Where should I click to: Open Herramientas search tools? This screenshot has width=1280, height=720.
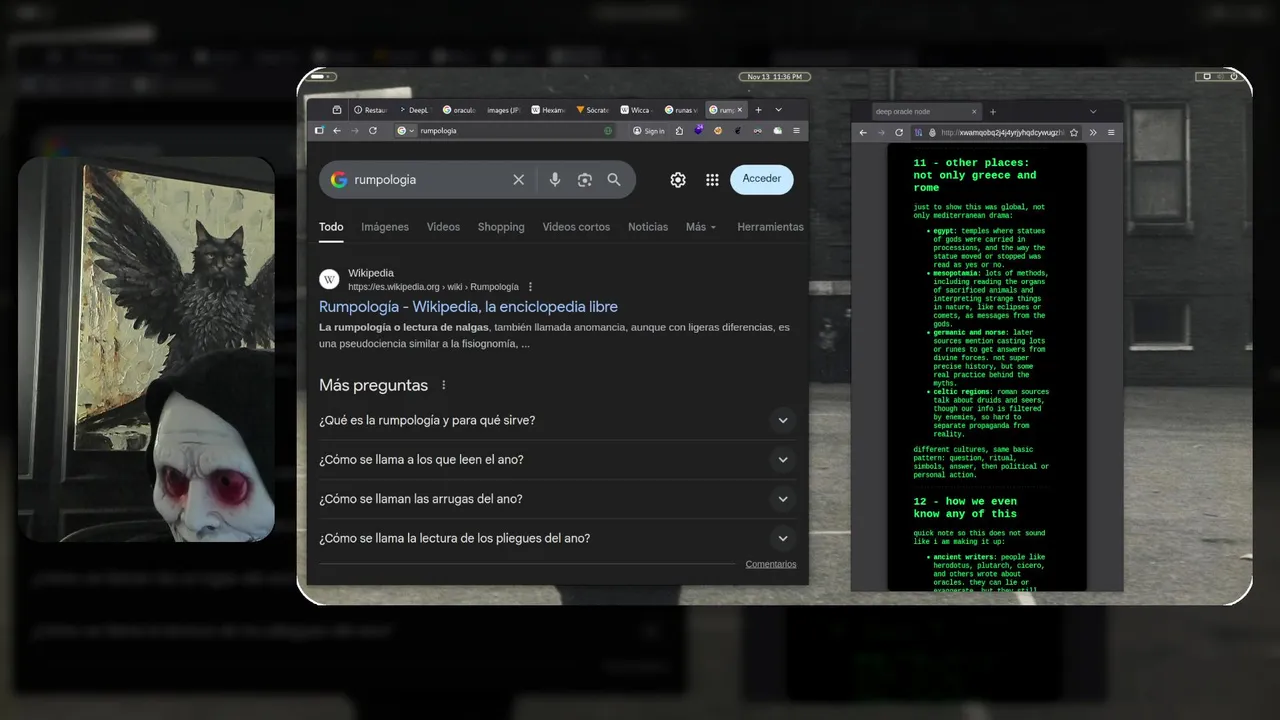[x=770, y=227]
